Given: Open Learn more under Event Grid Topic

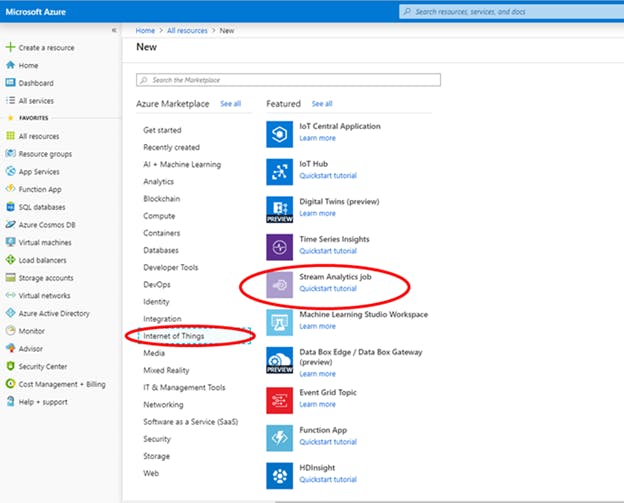Looking at the screenshot, I should click(317, 404).
